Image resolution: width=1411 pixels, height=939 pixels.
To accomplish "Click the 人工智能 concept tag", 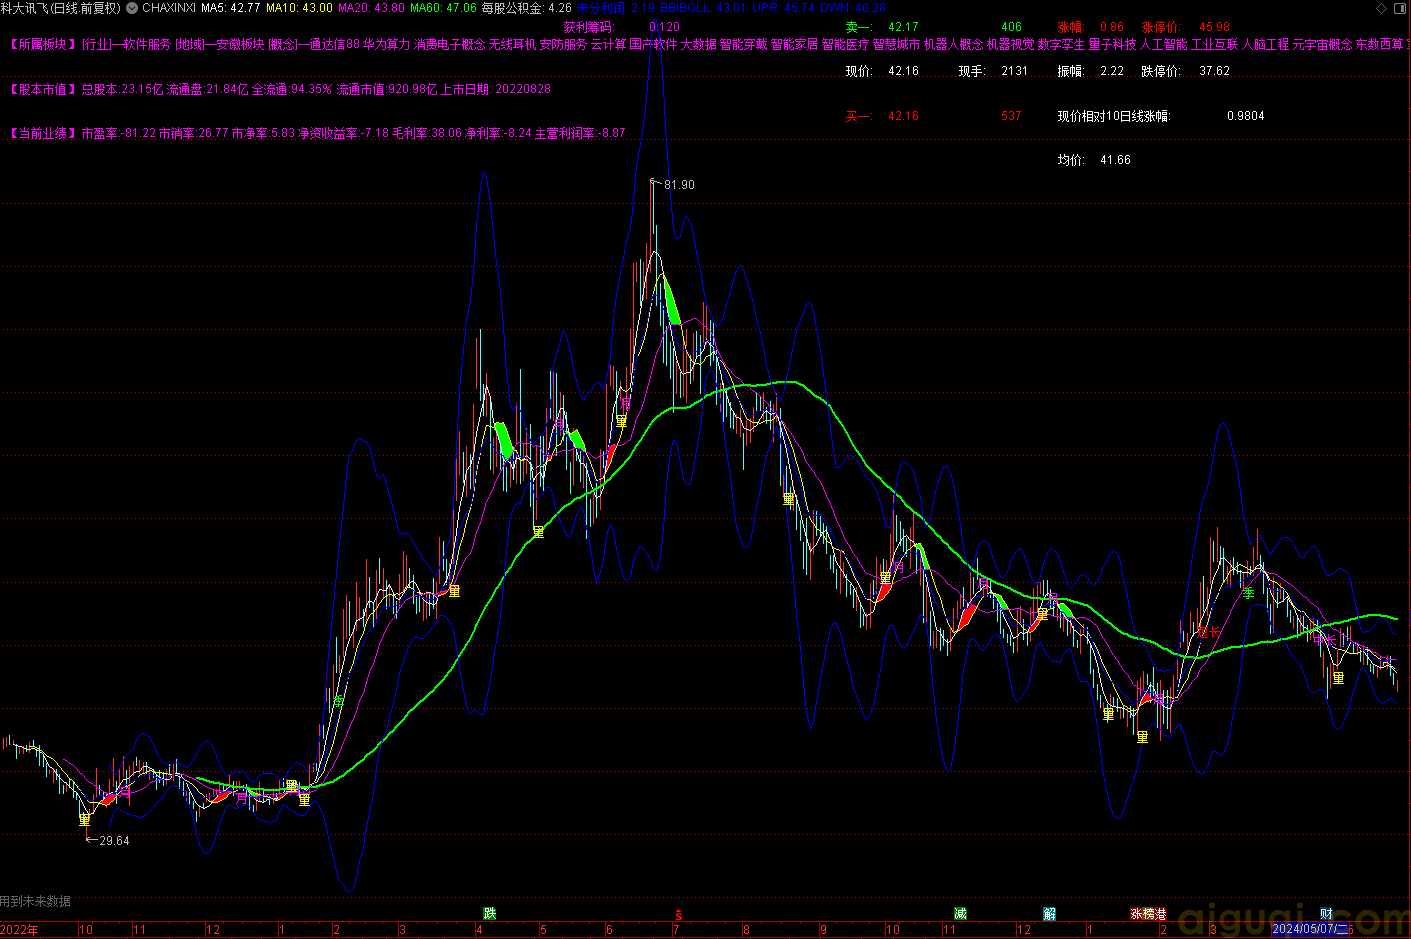I will [x=1163, y=44].
